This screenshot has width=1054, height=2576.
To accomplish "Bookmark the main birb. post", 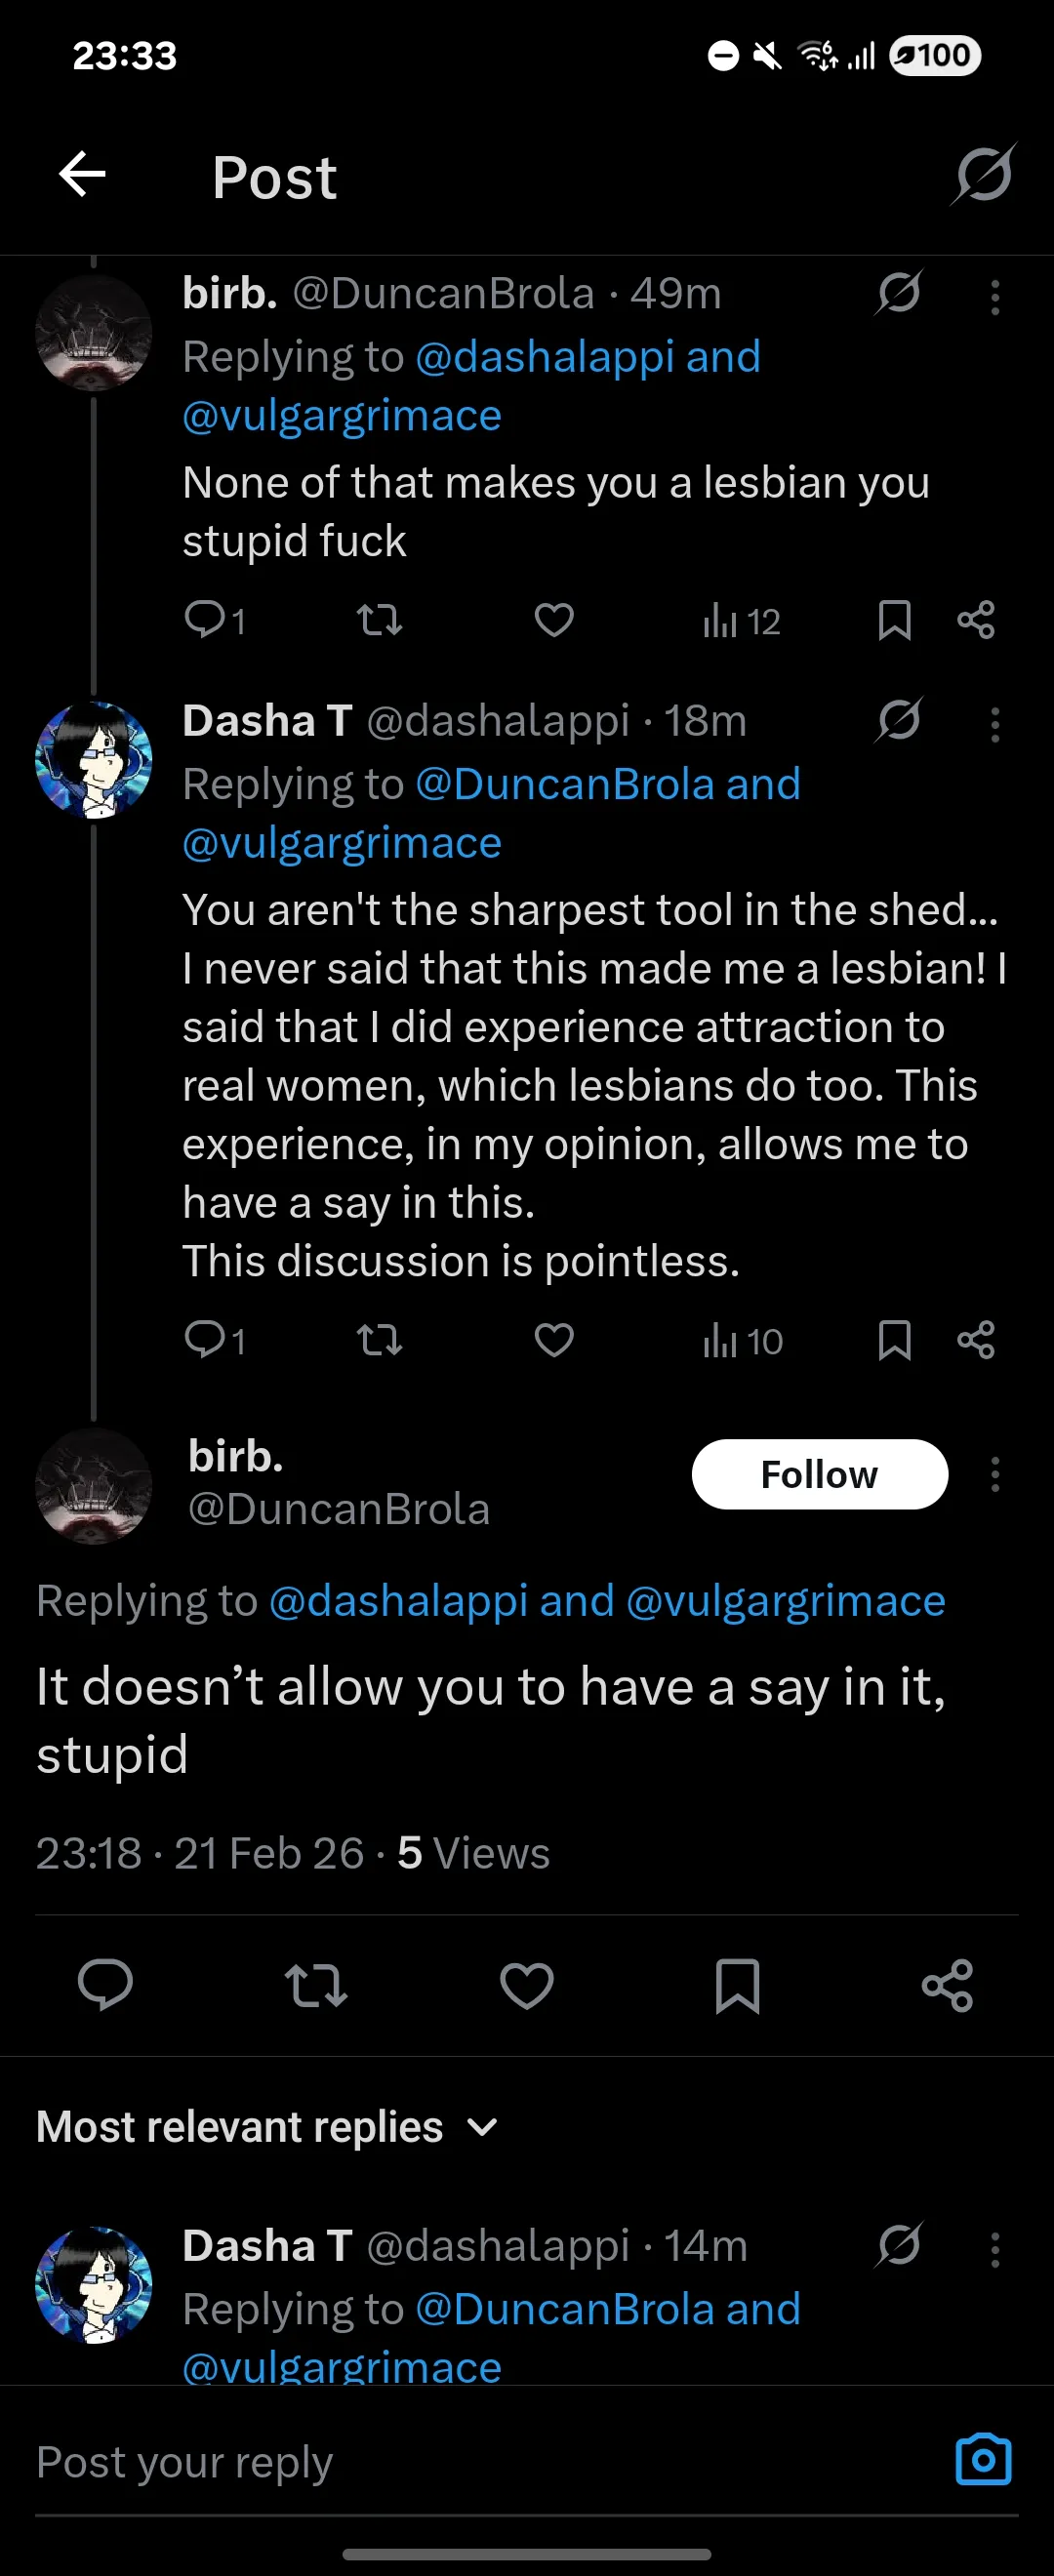I will point(738,1985).
